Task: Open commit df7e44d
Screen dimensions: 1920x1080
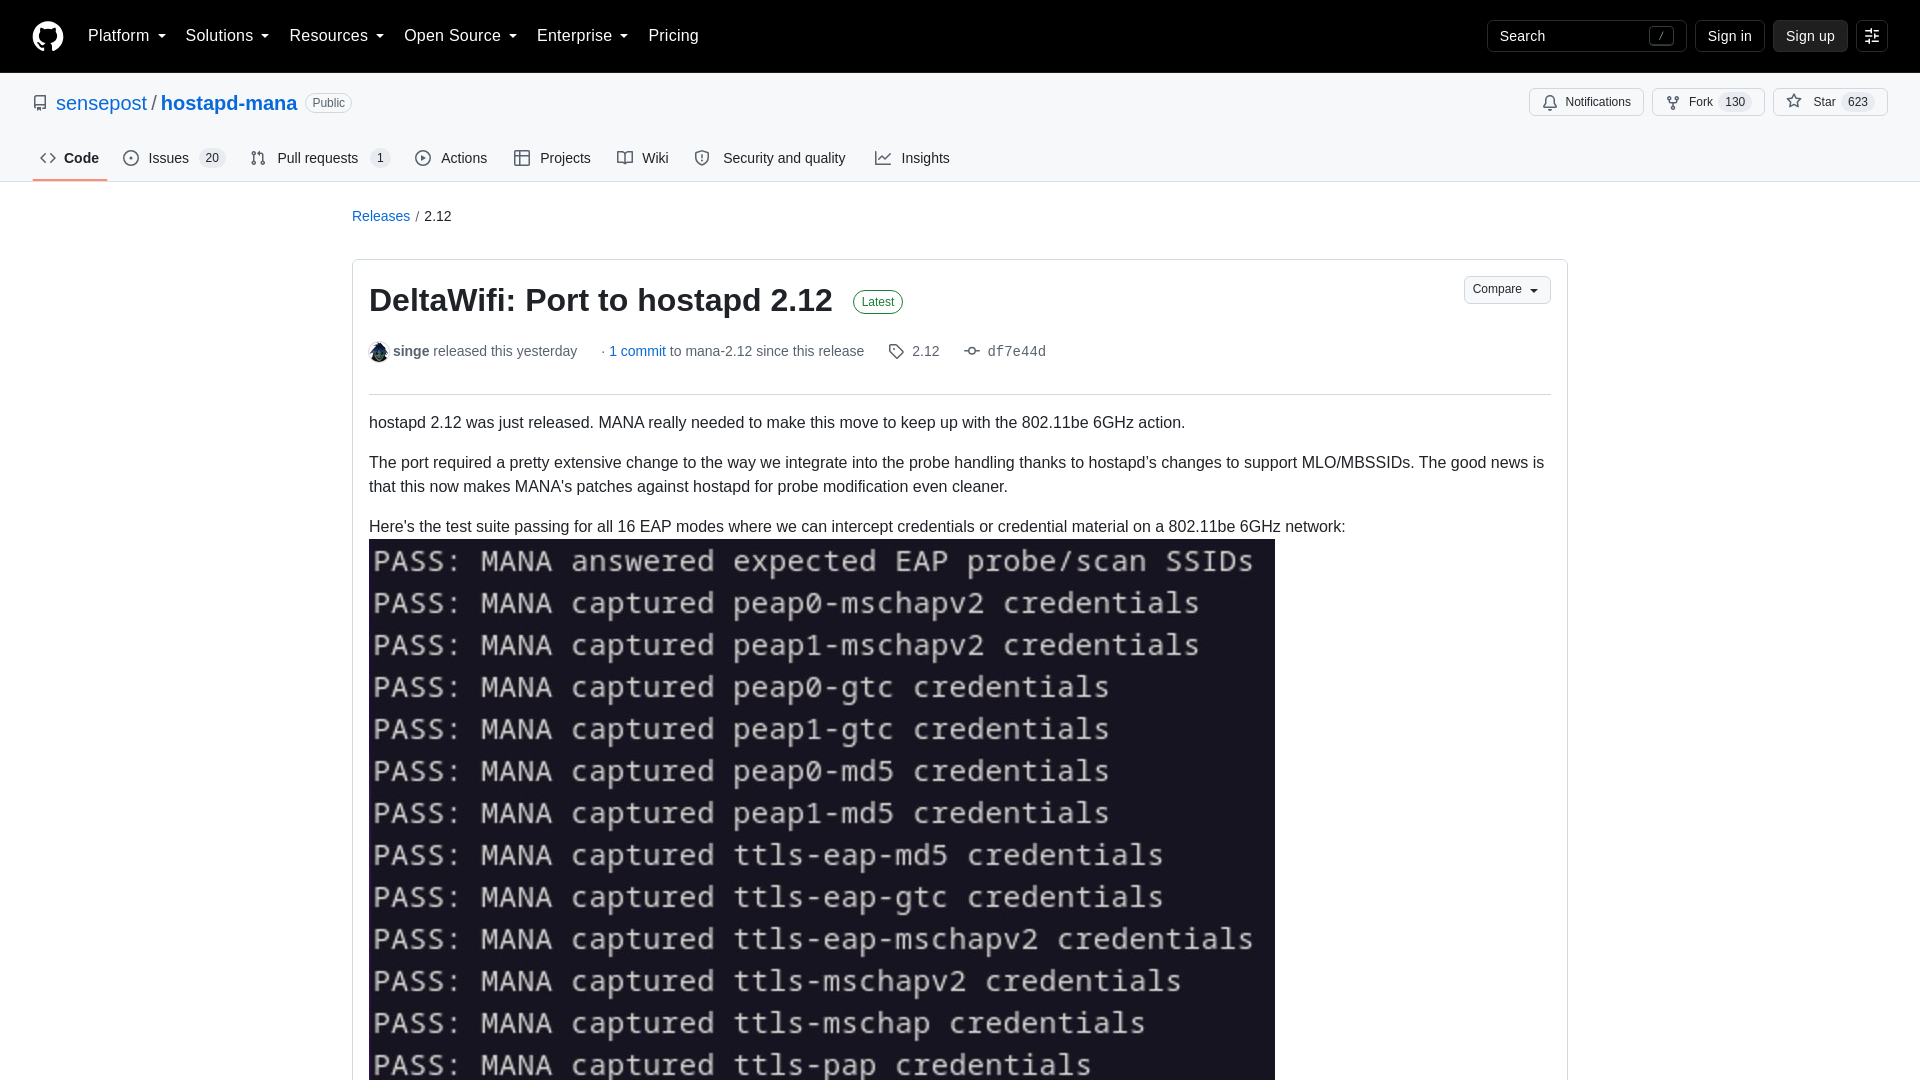Action: coord(1016,352)
